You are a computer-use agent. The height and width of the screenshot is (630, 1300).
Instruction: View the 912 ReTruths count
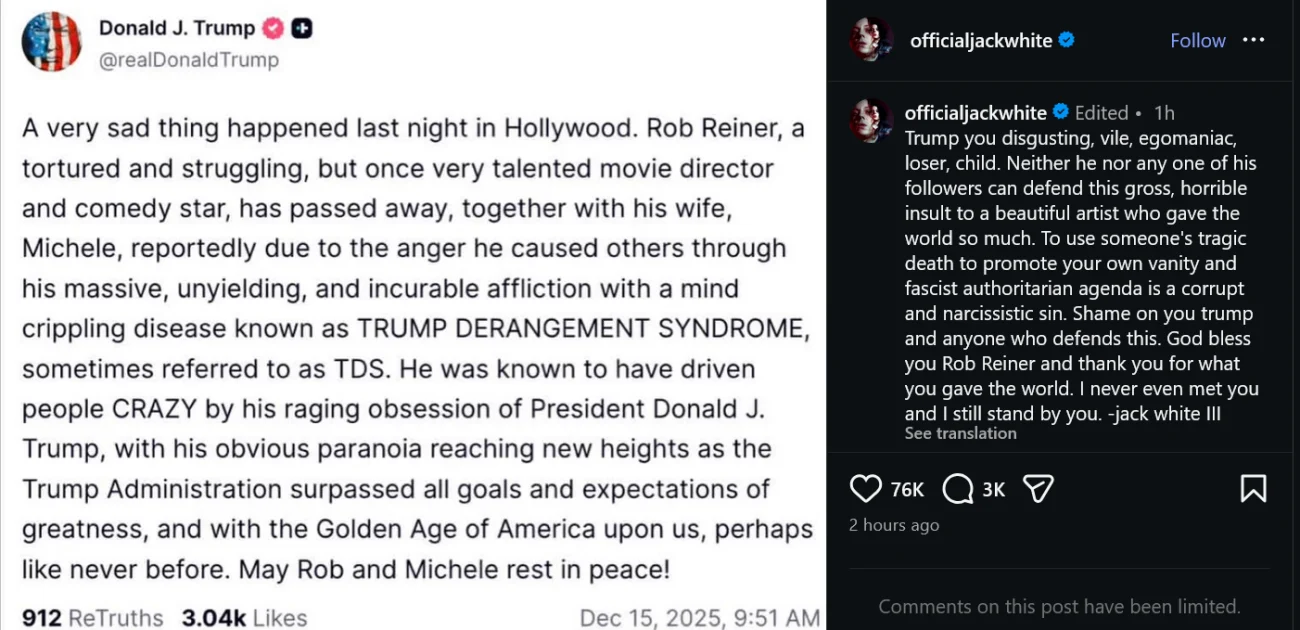(x=92, y=617)
